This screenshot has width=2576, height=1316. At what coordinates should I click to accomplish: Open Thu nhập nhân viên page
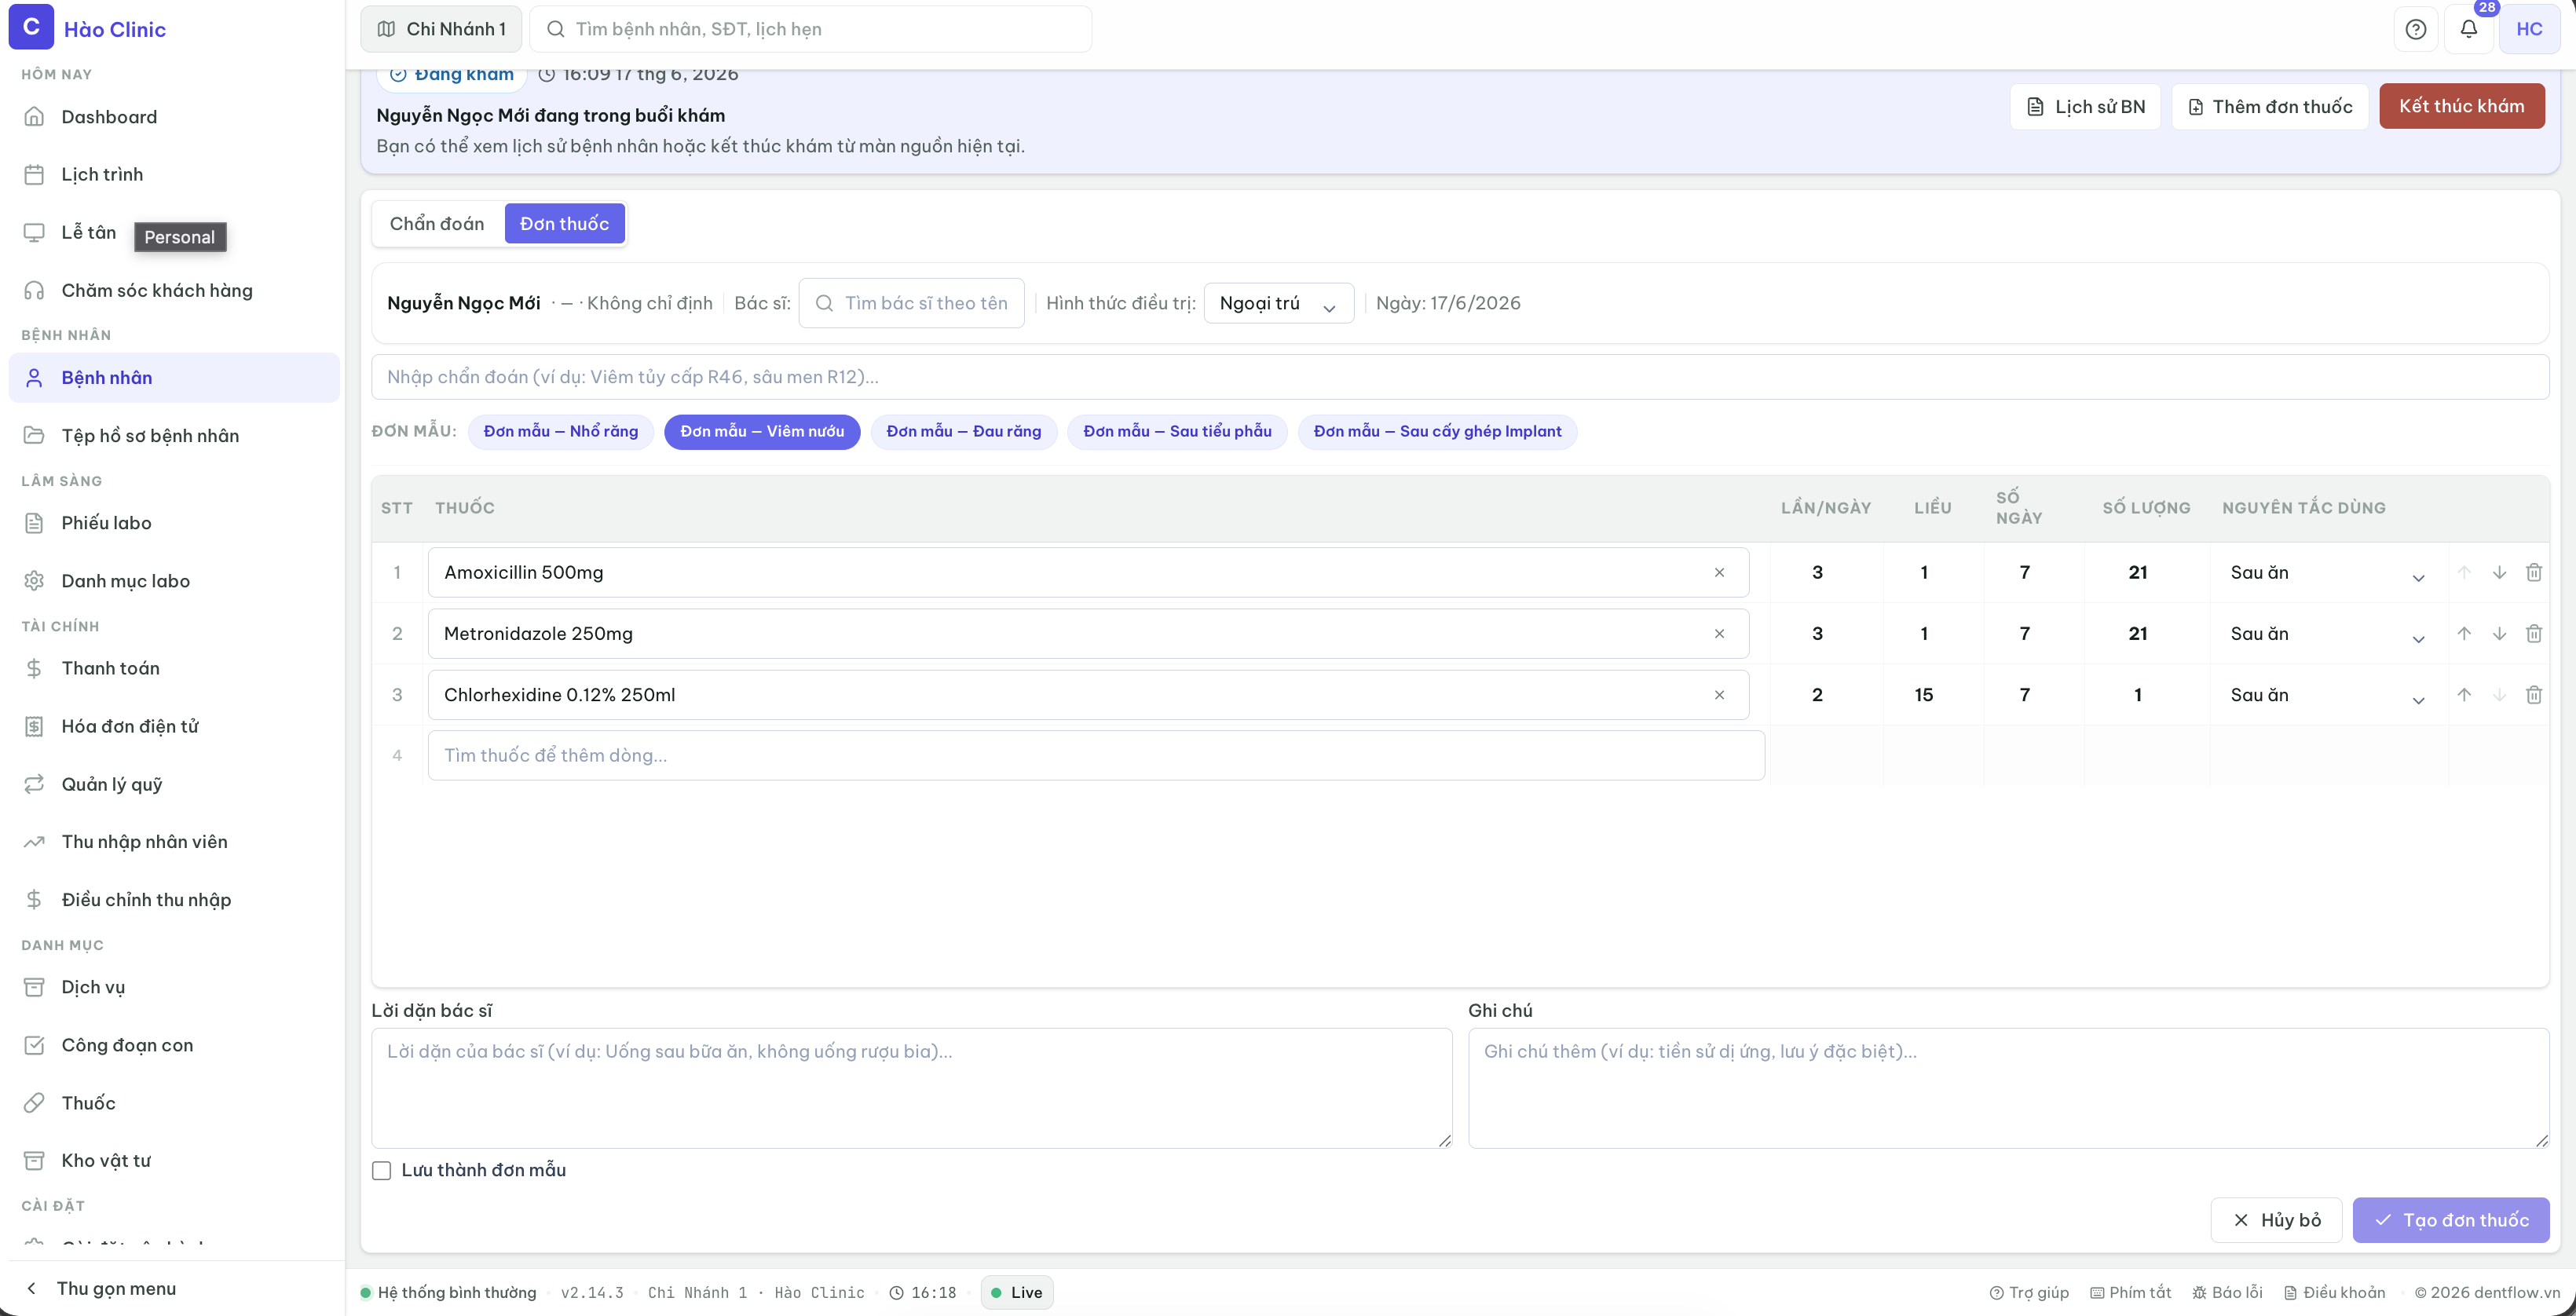coord(174,842)
